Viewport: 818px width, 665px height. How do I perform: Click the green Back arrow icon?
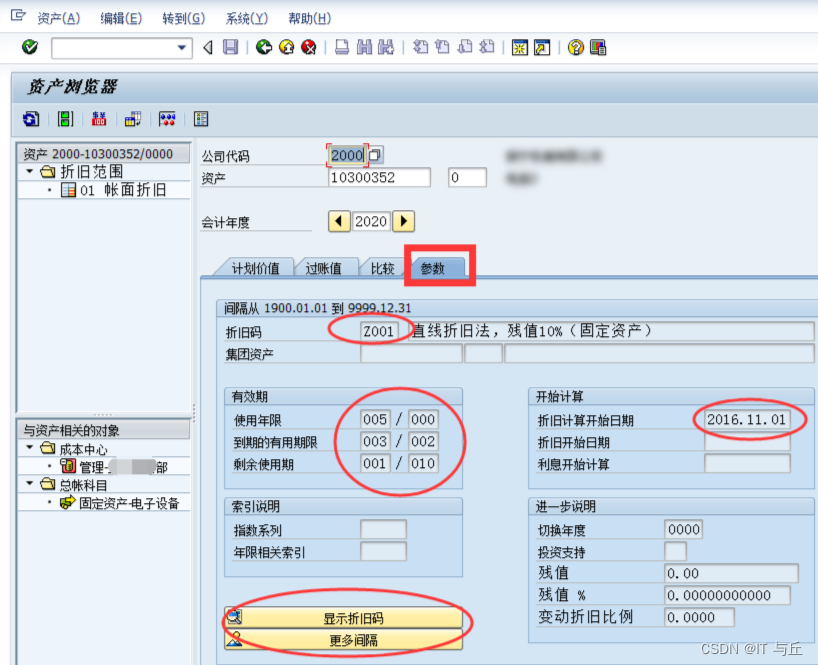coord(263,47)
